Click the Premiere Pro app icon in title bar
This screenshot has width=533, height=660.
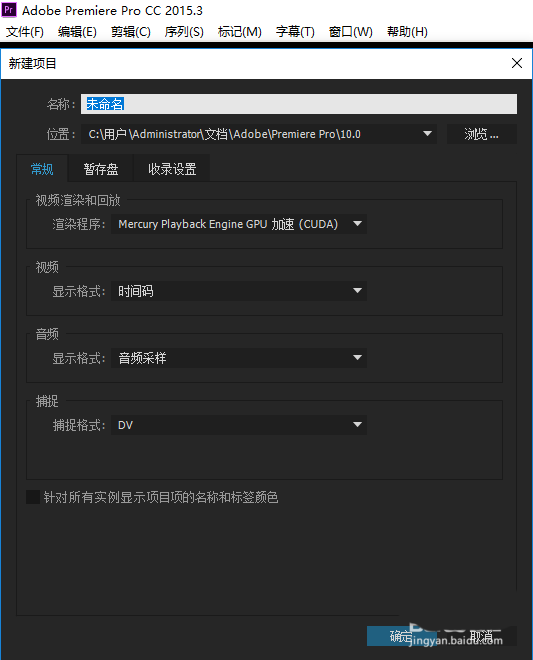[x=9, y=9]
